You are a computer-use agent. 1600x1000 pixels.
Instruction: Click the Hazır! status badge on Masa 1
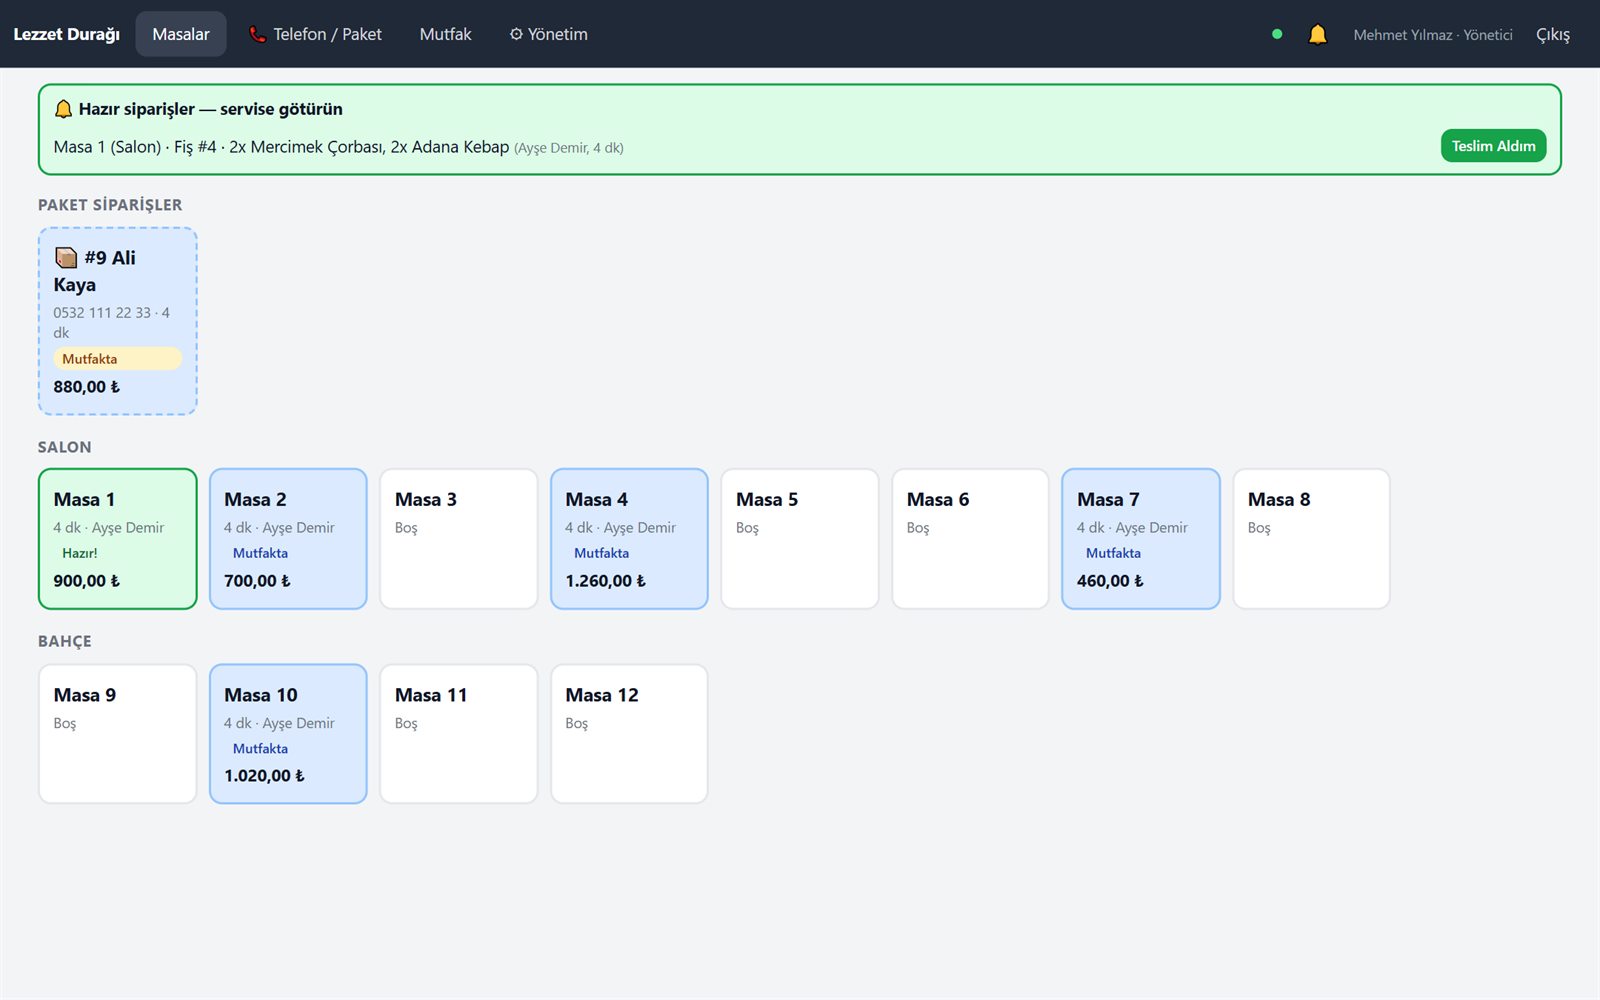click(80, 553)
